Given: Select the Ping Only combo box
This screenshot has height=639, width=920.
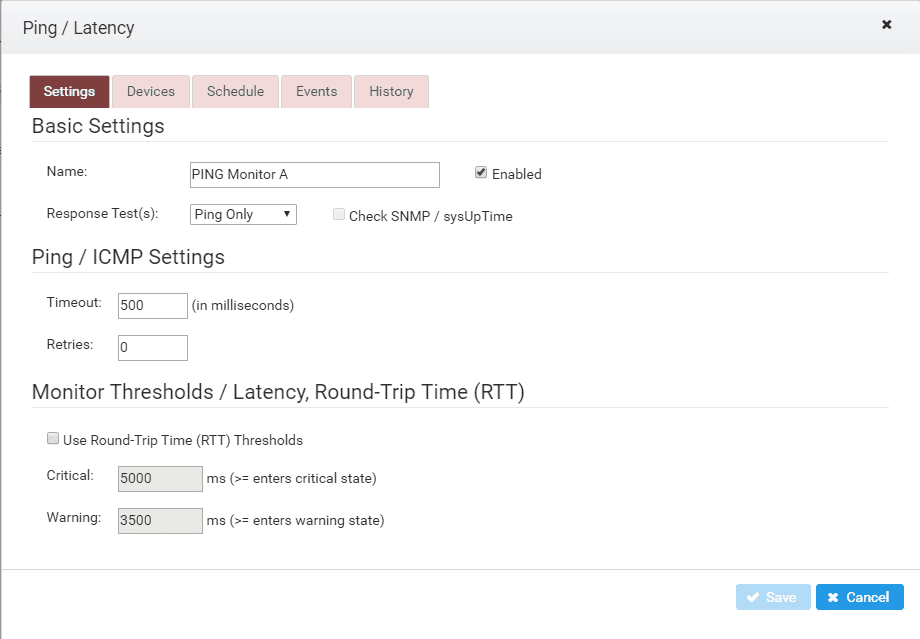Looking at the screenshot, I should pos(243,214).
